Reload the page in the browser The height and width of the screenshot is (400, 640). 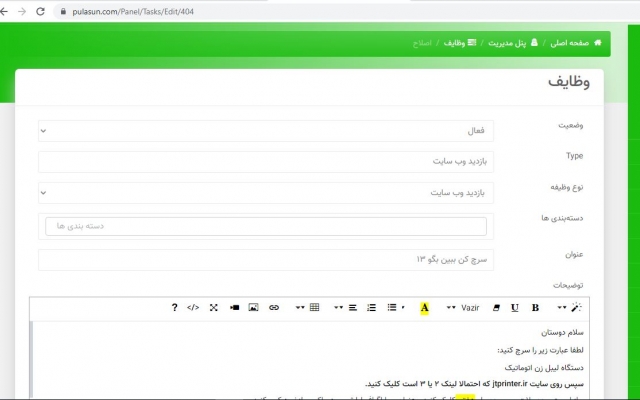click(40, 11)
